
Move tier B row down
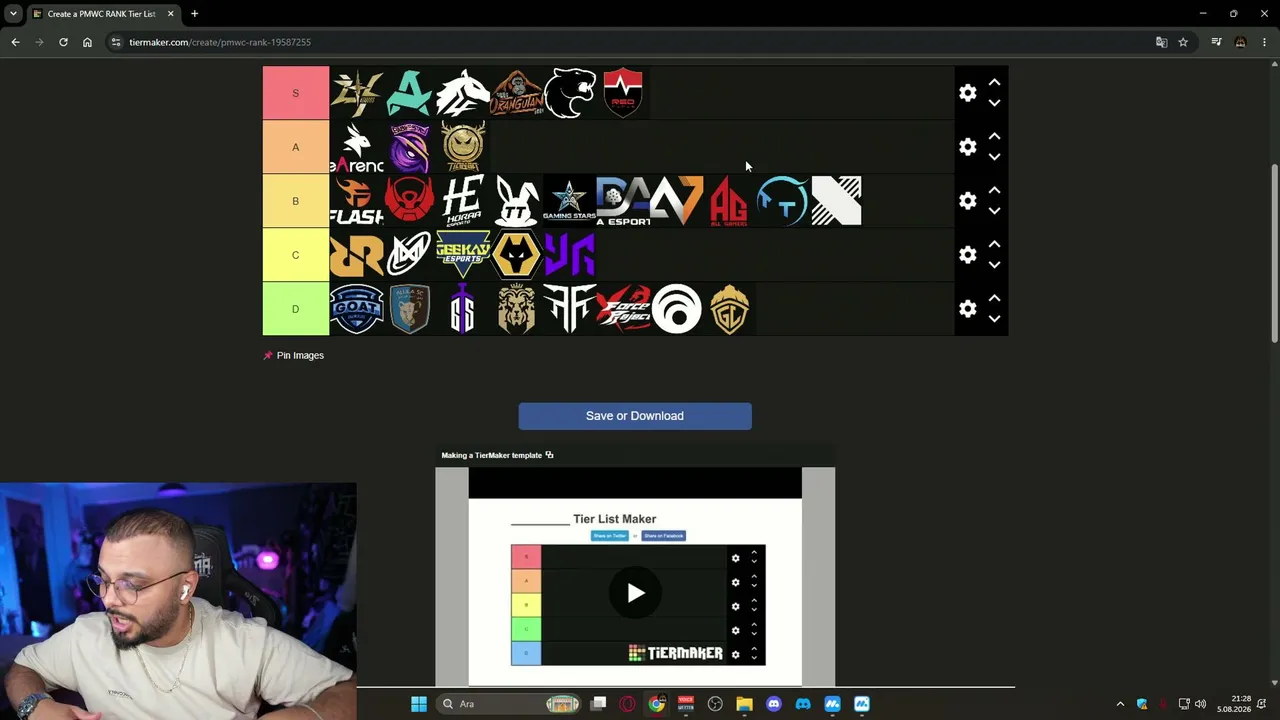994,211
